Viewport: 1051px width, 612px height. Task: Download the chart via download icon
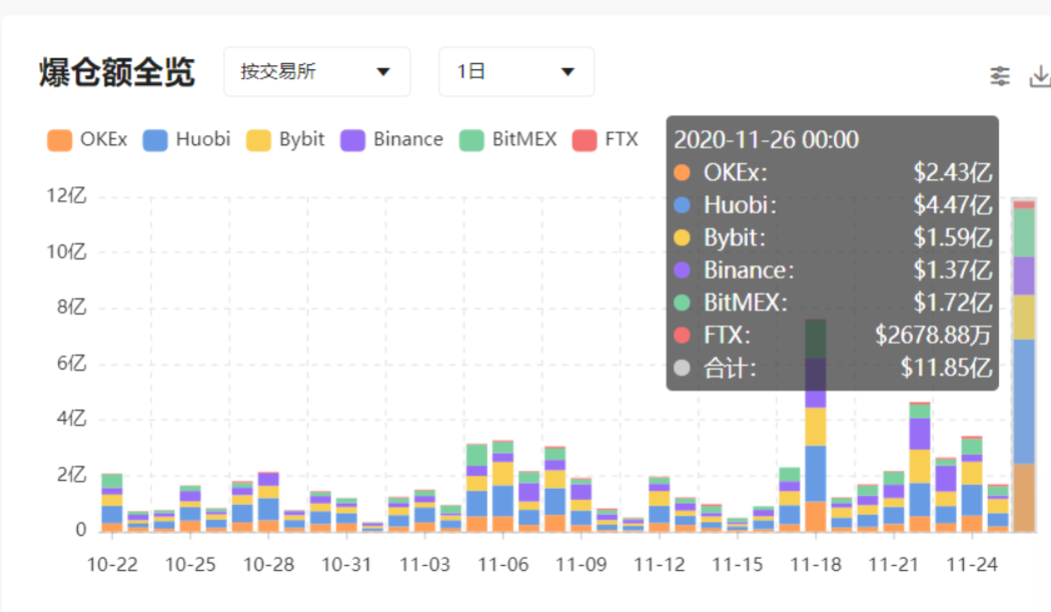[1040, 76]
